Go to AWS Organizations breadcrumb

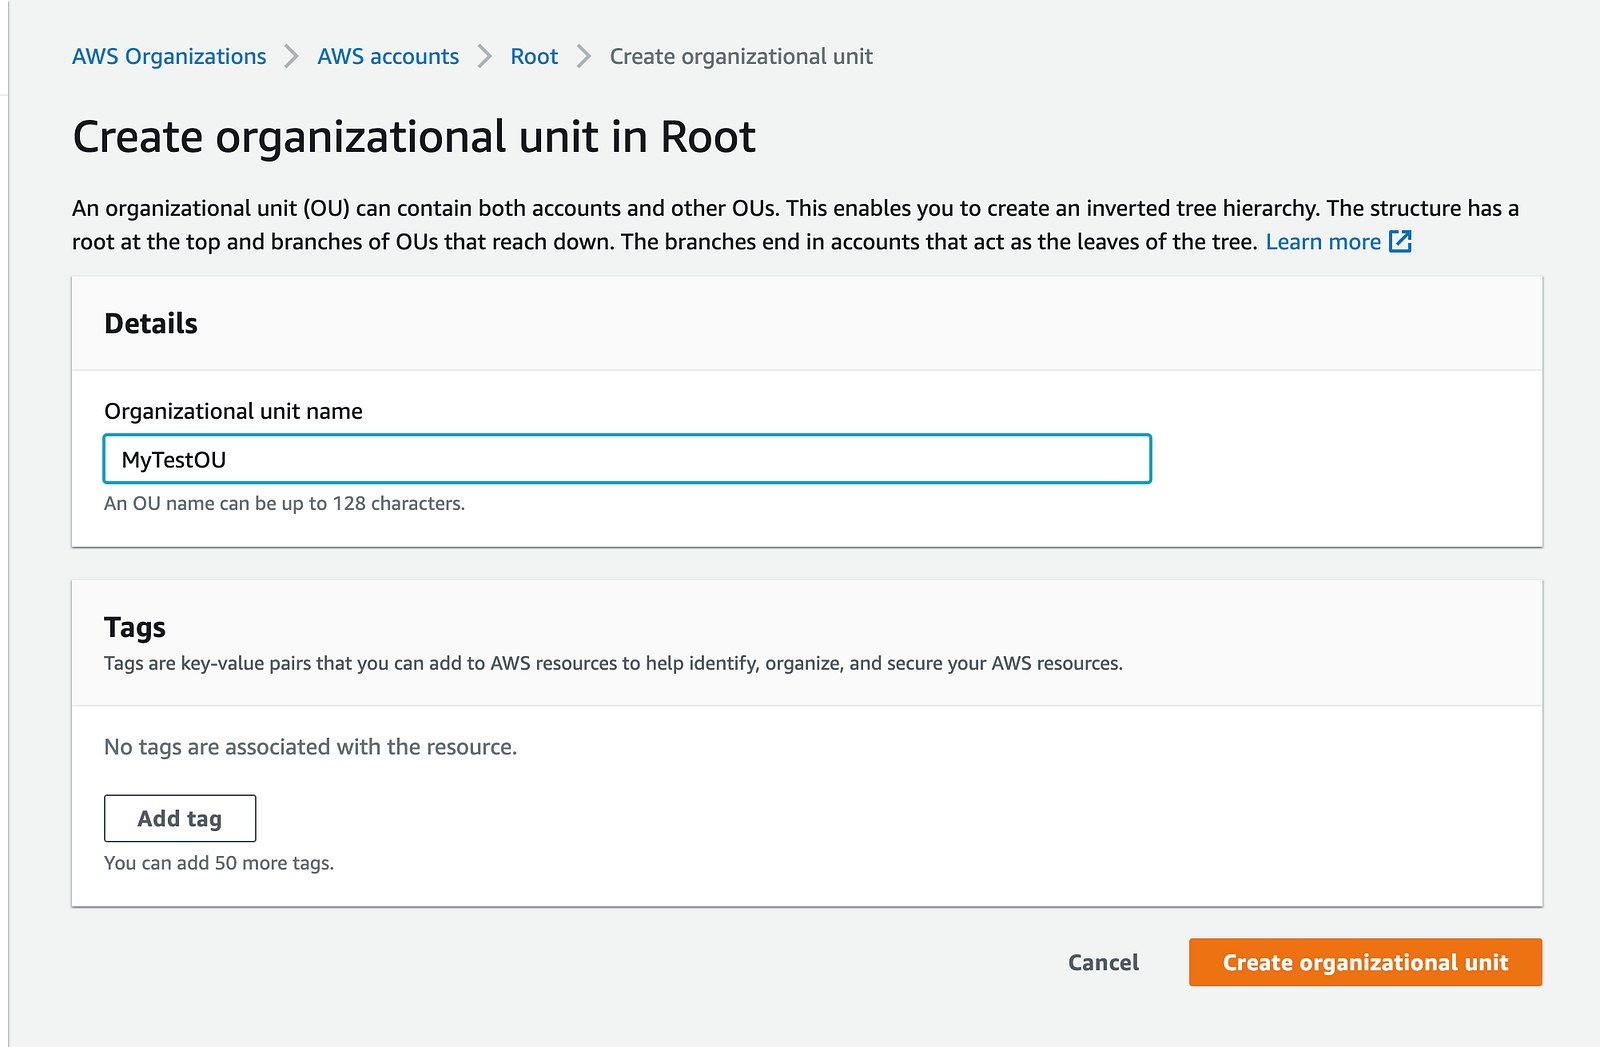169,57
